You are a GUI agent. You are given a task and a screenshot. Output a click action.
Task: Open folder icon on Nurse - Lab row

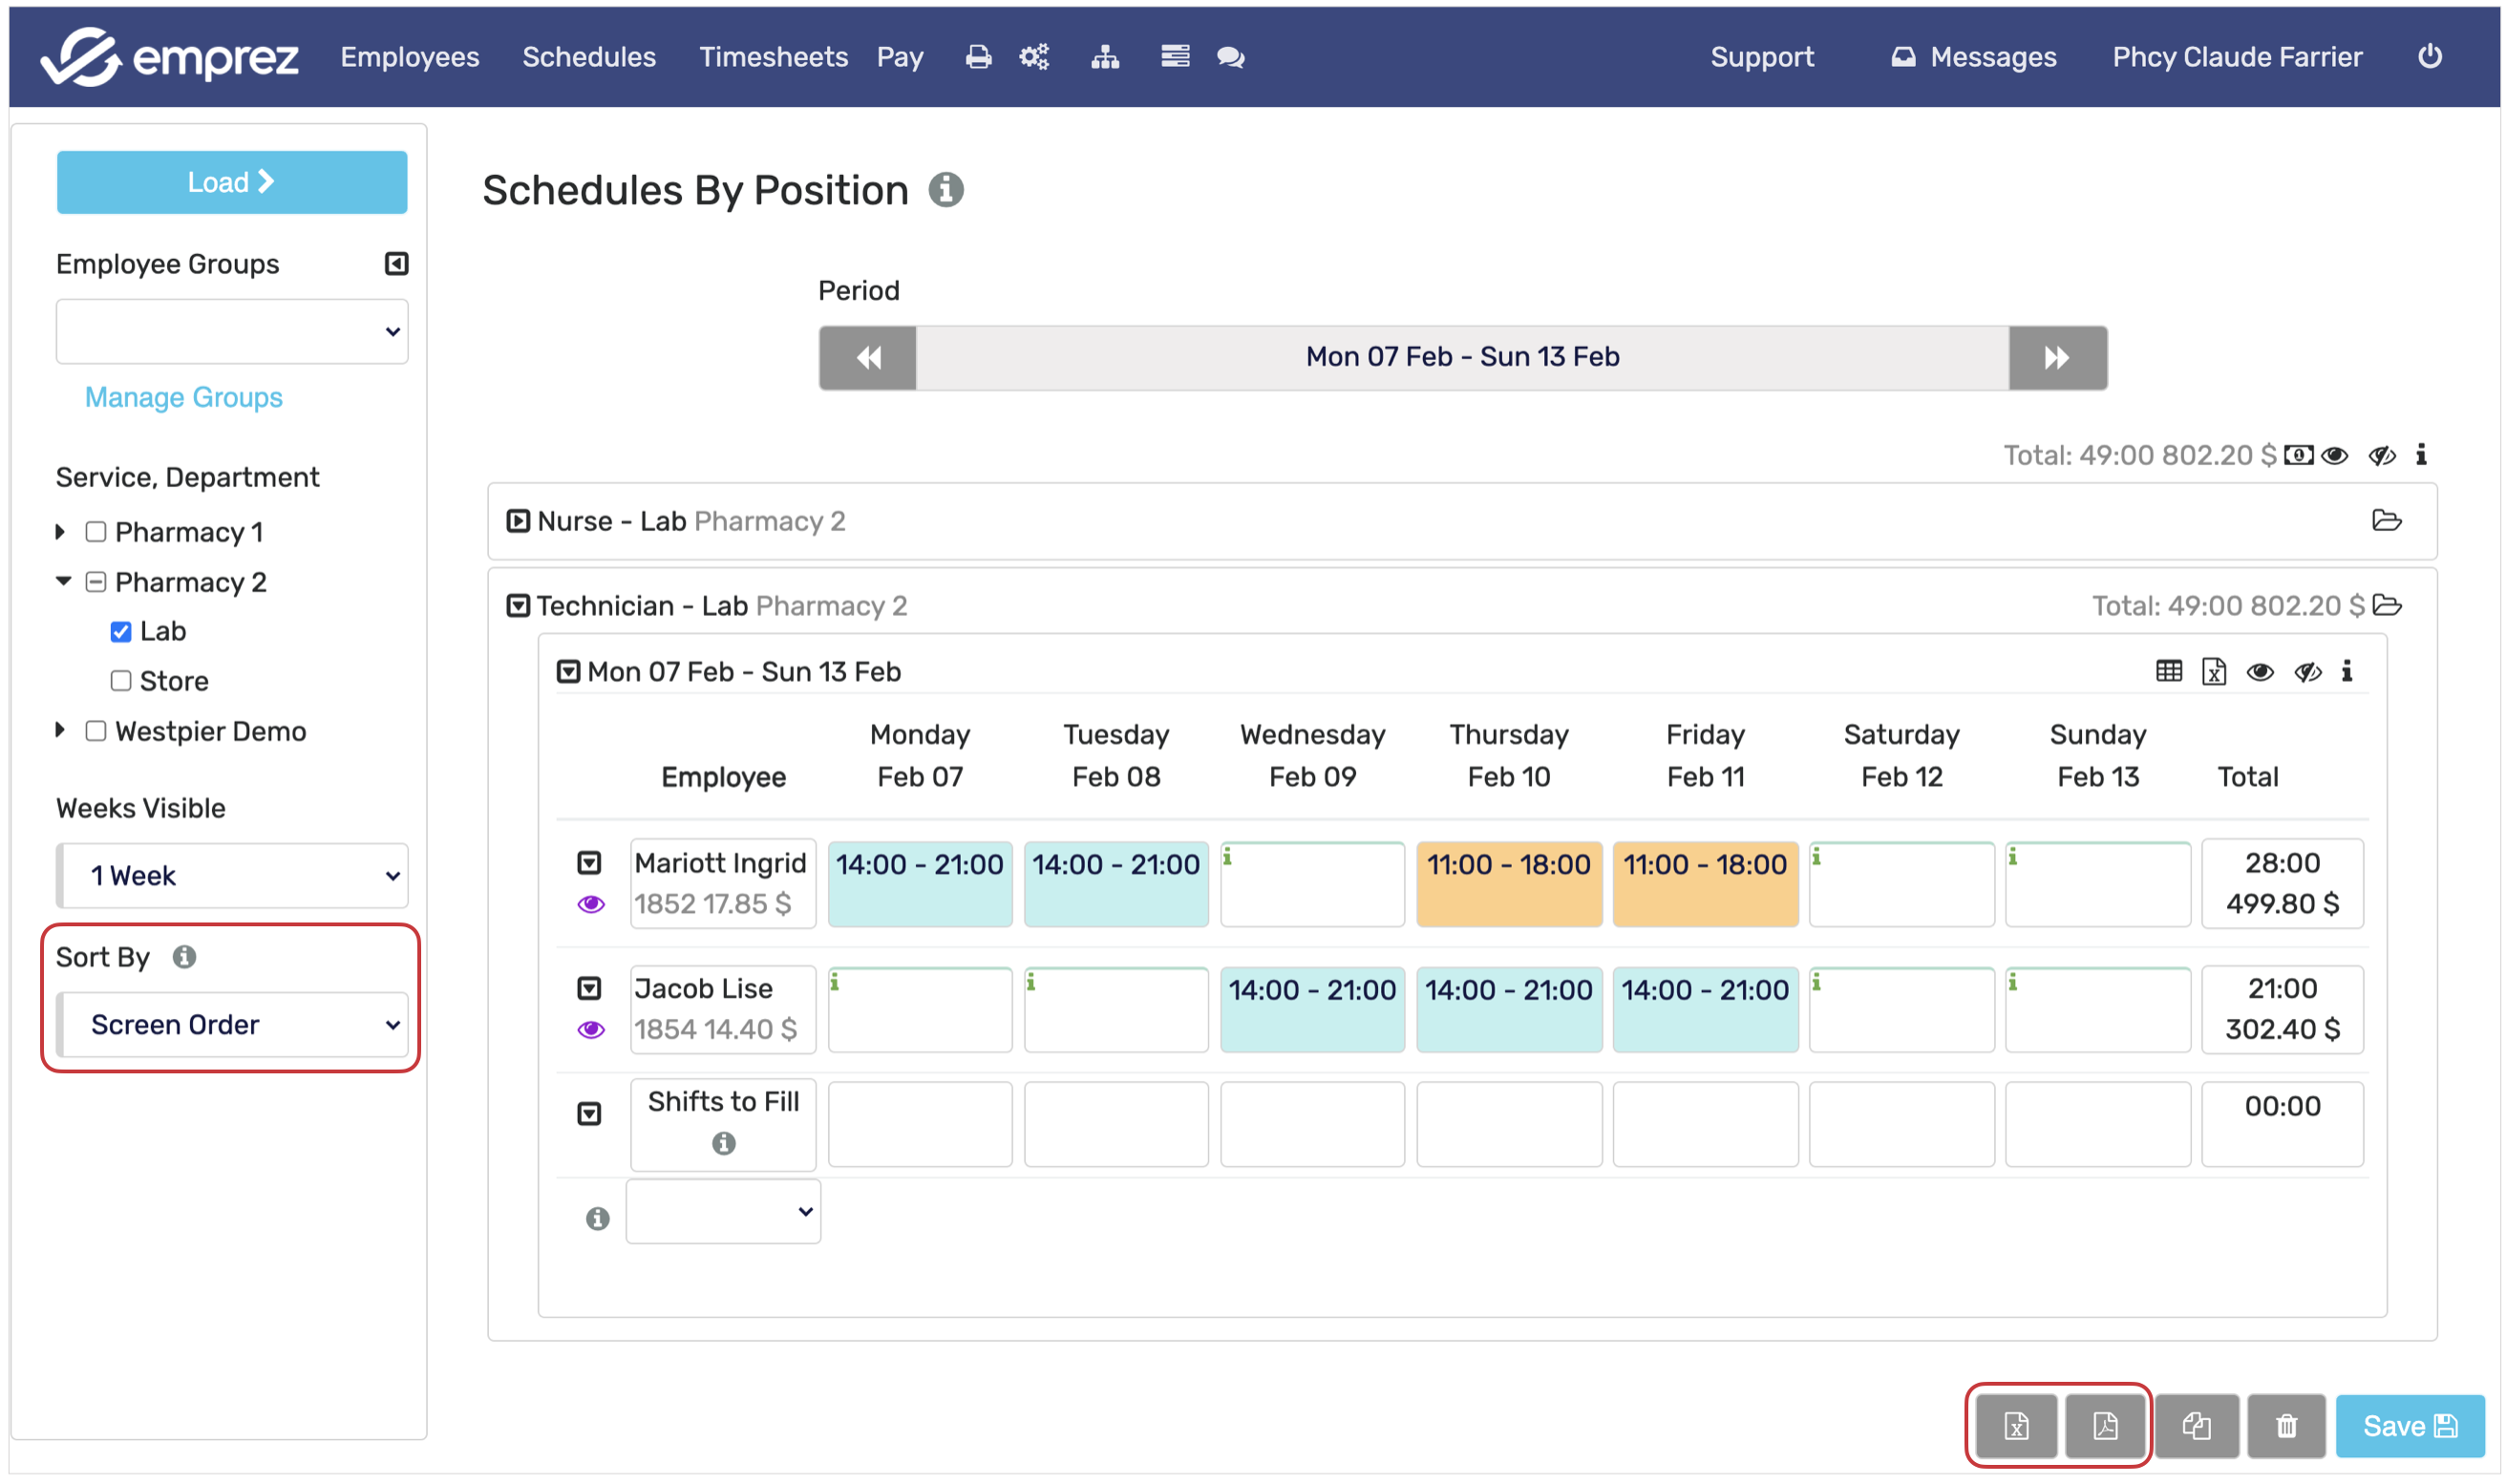[2386, 520]
